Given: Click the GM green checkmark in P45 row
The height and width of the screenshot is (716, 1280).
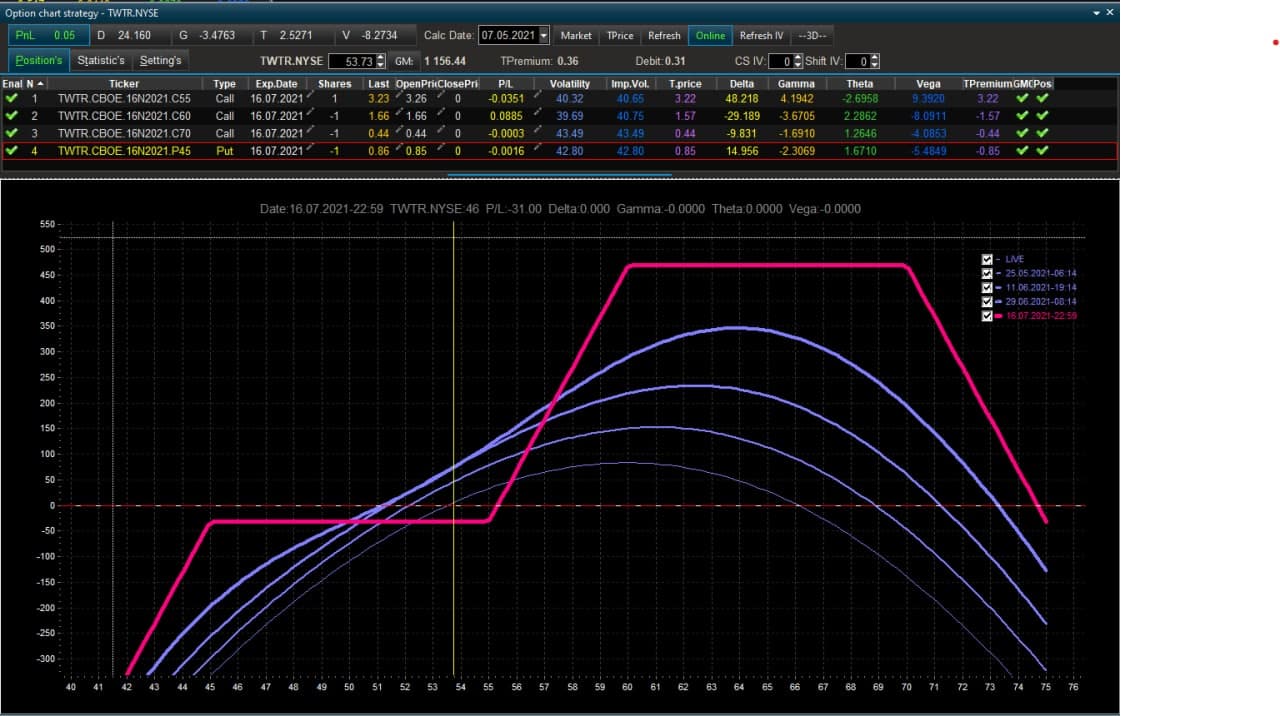Looking at the screenshot, I should [x=1023, y=150].
